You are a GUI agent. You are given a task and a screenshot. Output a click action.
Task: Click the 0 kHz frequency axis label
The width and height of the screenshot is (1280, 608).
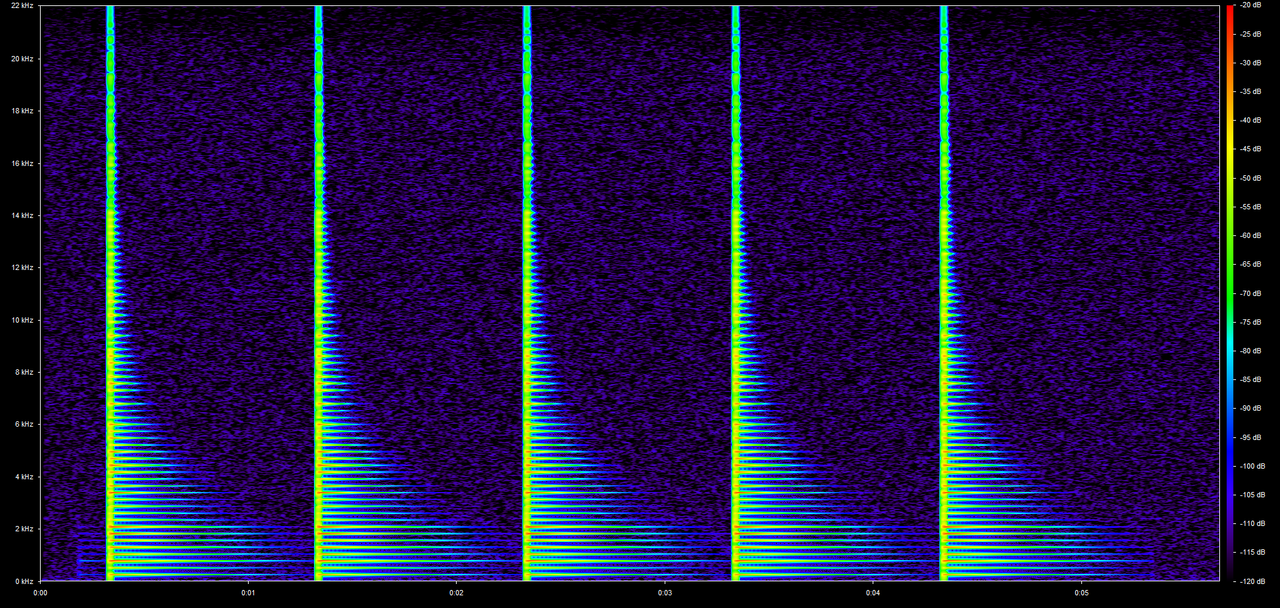tap(24, 581)
